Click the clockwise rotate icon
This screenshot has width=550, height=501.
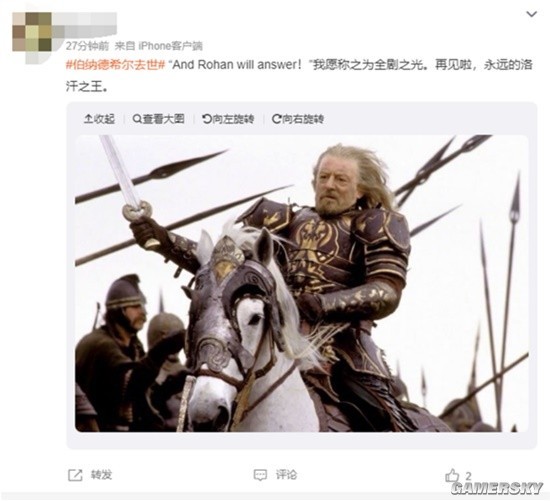click(276, 119)
